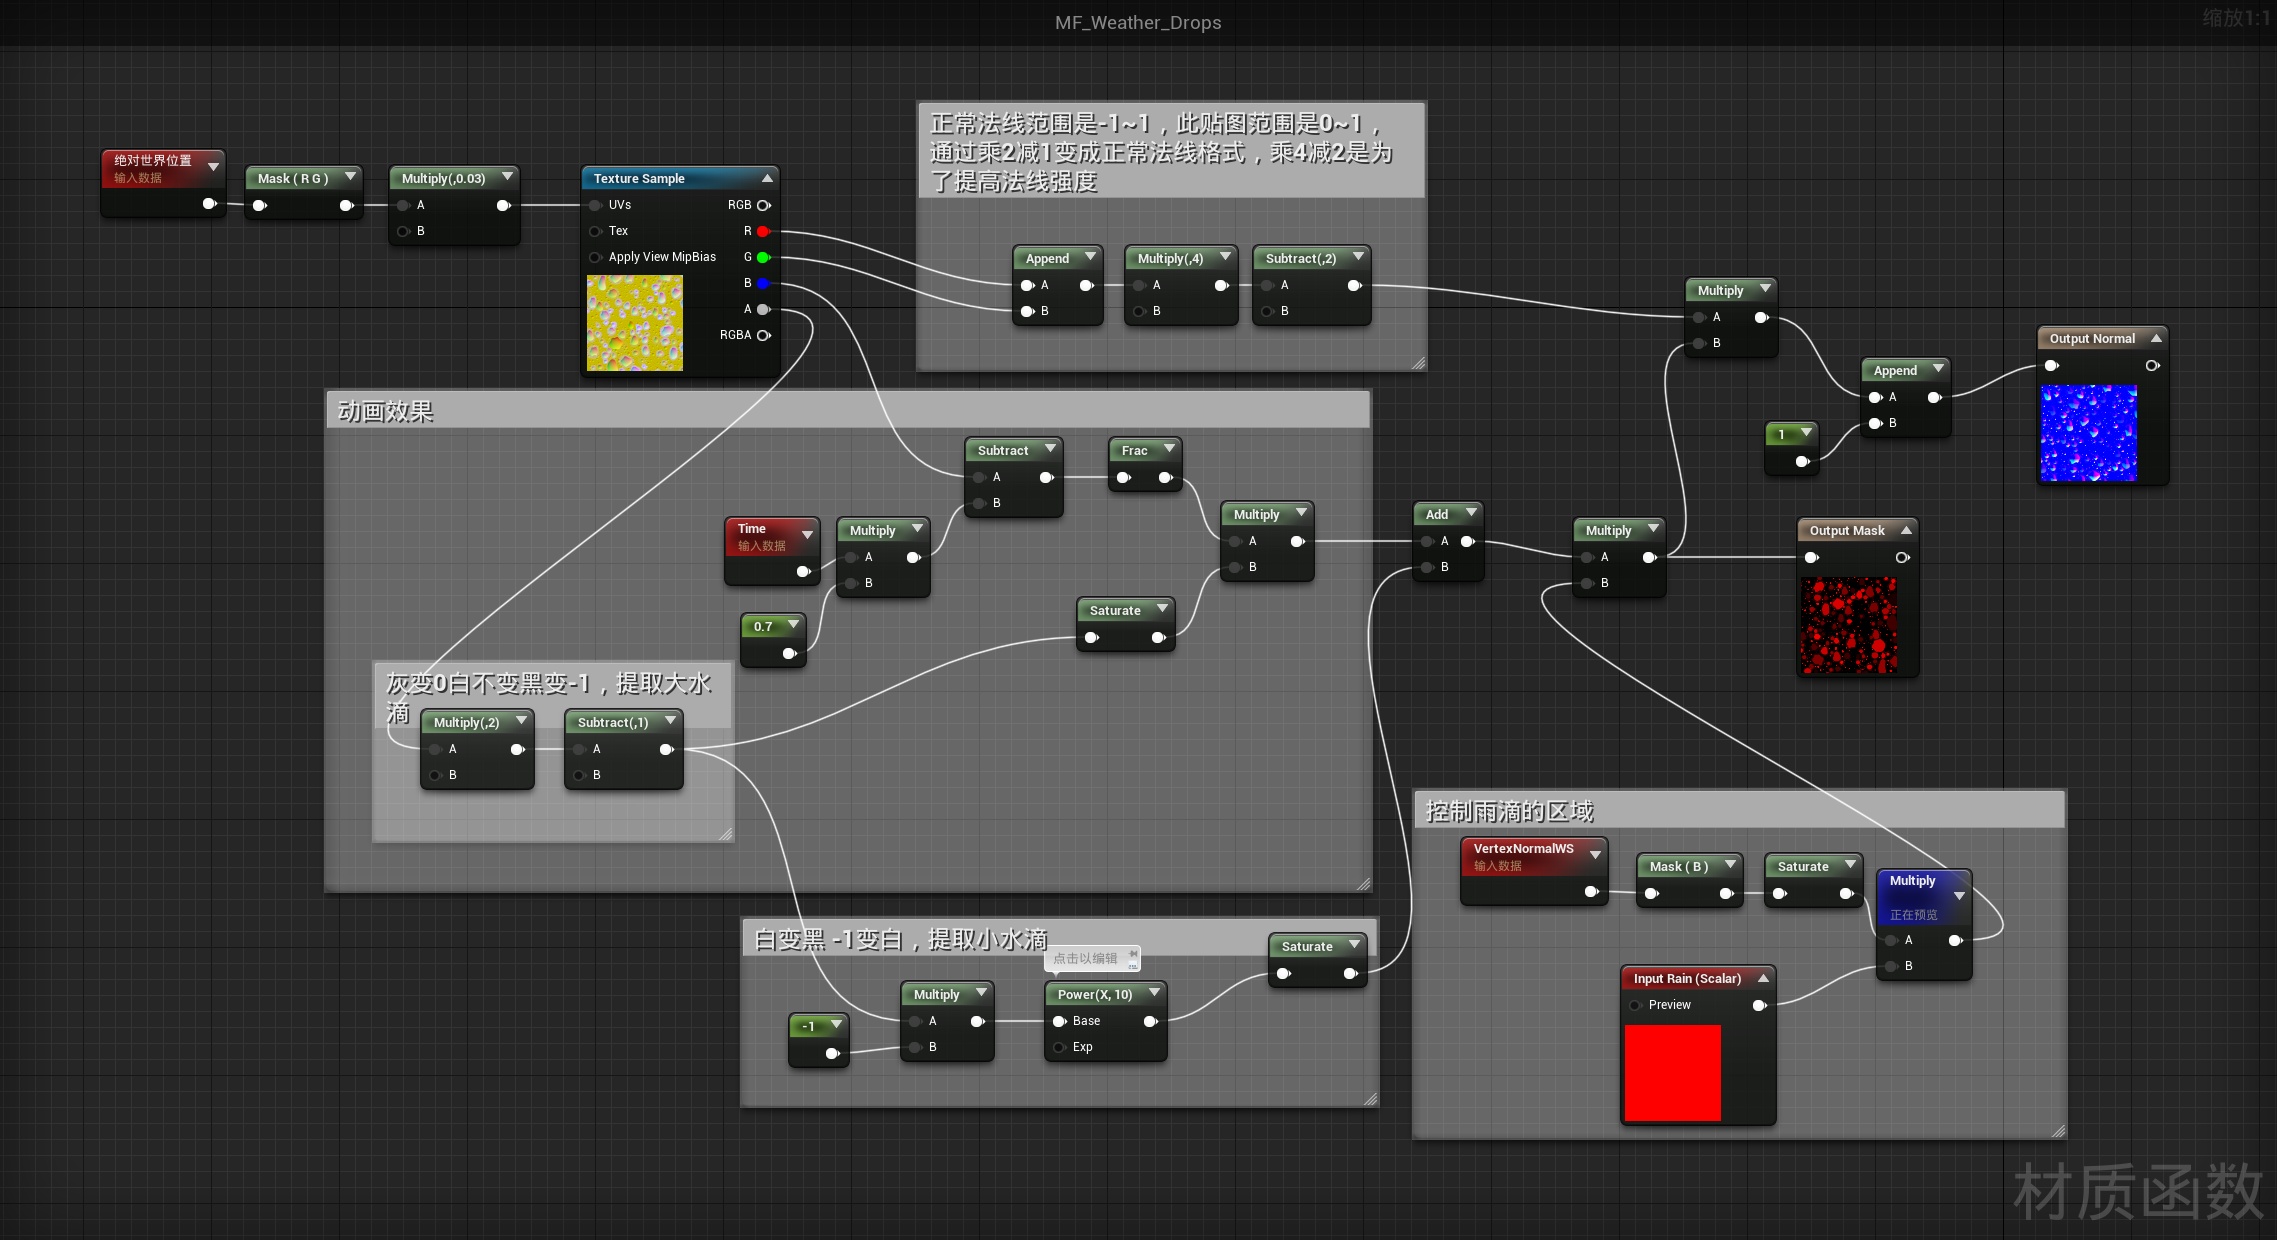Click the Time node output pin
Image resolution: width=2277 pixels, height=1240 pixels.
point(803,571)
